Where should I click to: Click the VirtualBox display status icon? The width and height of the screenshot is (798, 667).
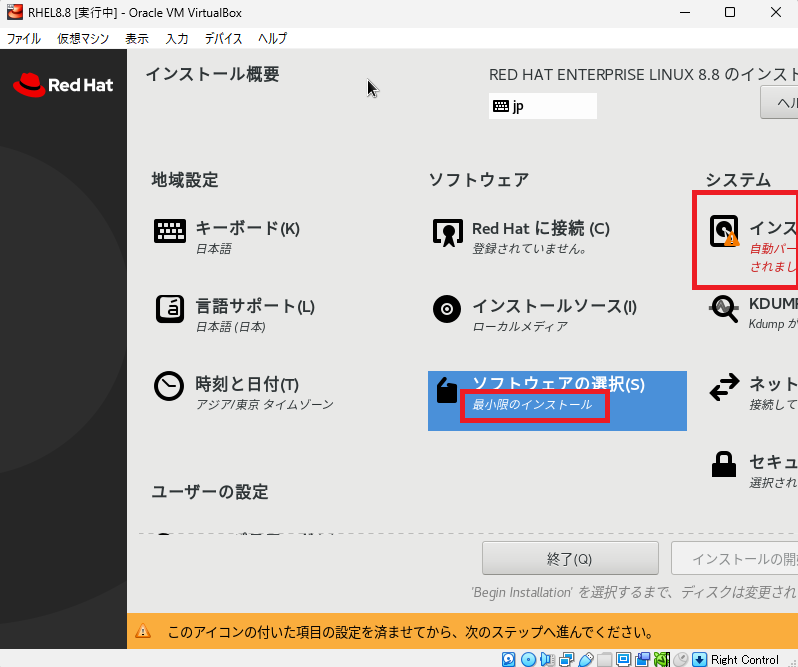pos(623,659)
